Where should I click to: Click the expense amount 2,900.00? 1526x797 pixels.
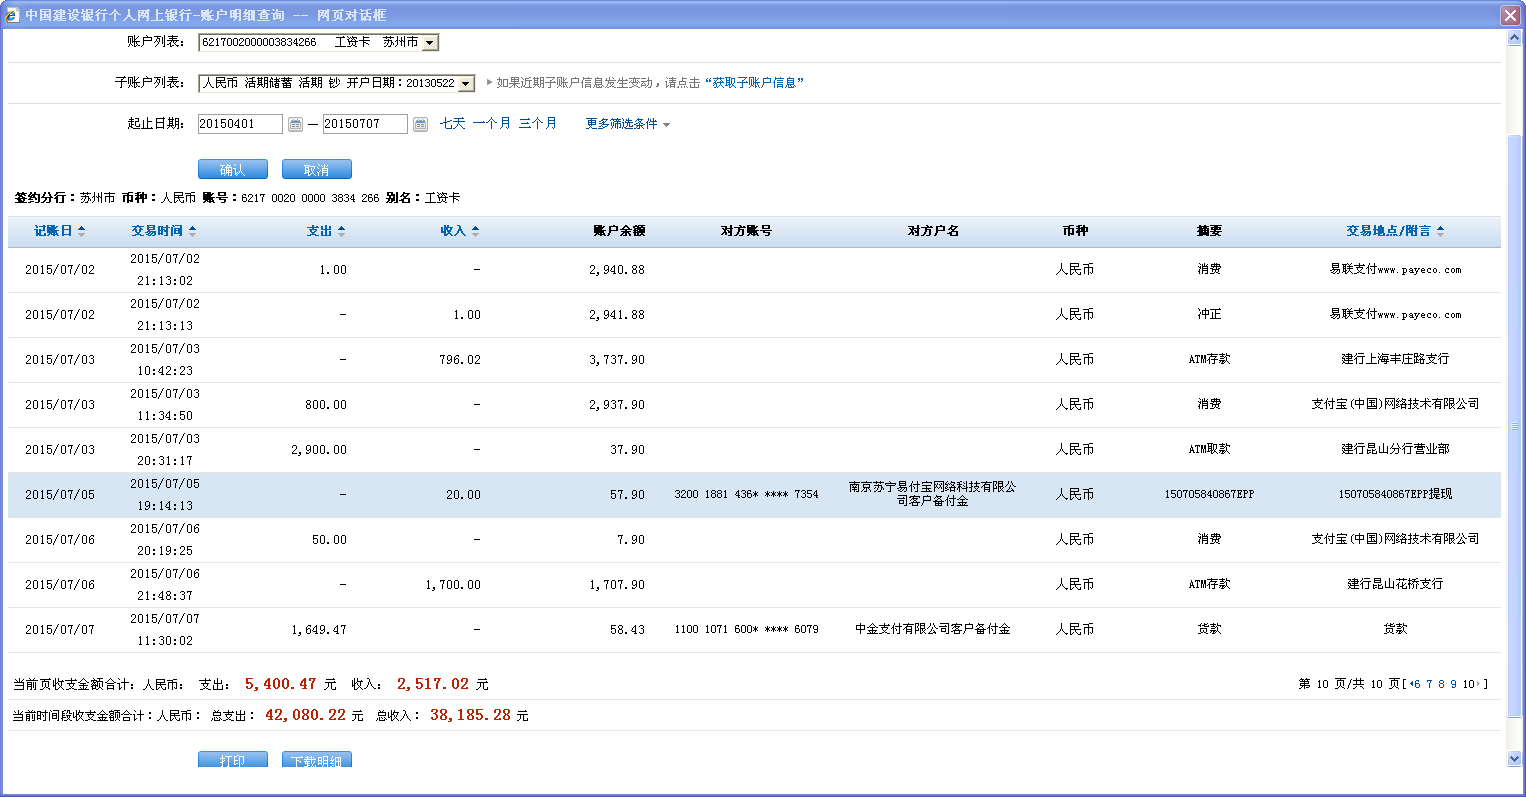[x=319, y=450]
